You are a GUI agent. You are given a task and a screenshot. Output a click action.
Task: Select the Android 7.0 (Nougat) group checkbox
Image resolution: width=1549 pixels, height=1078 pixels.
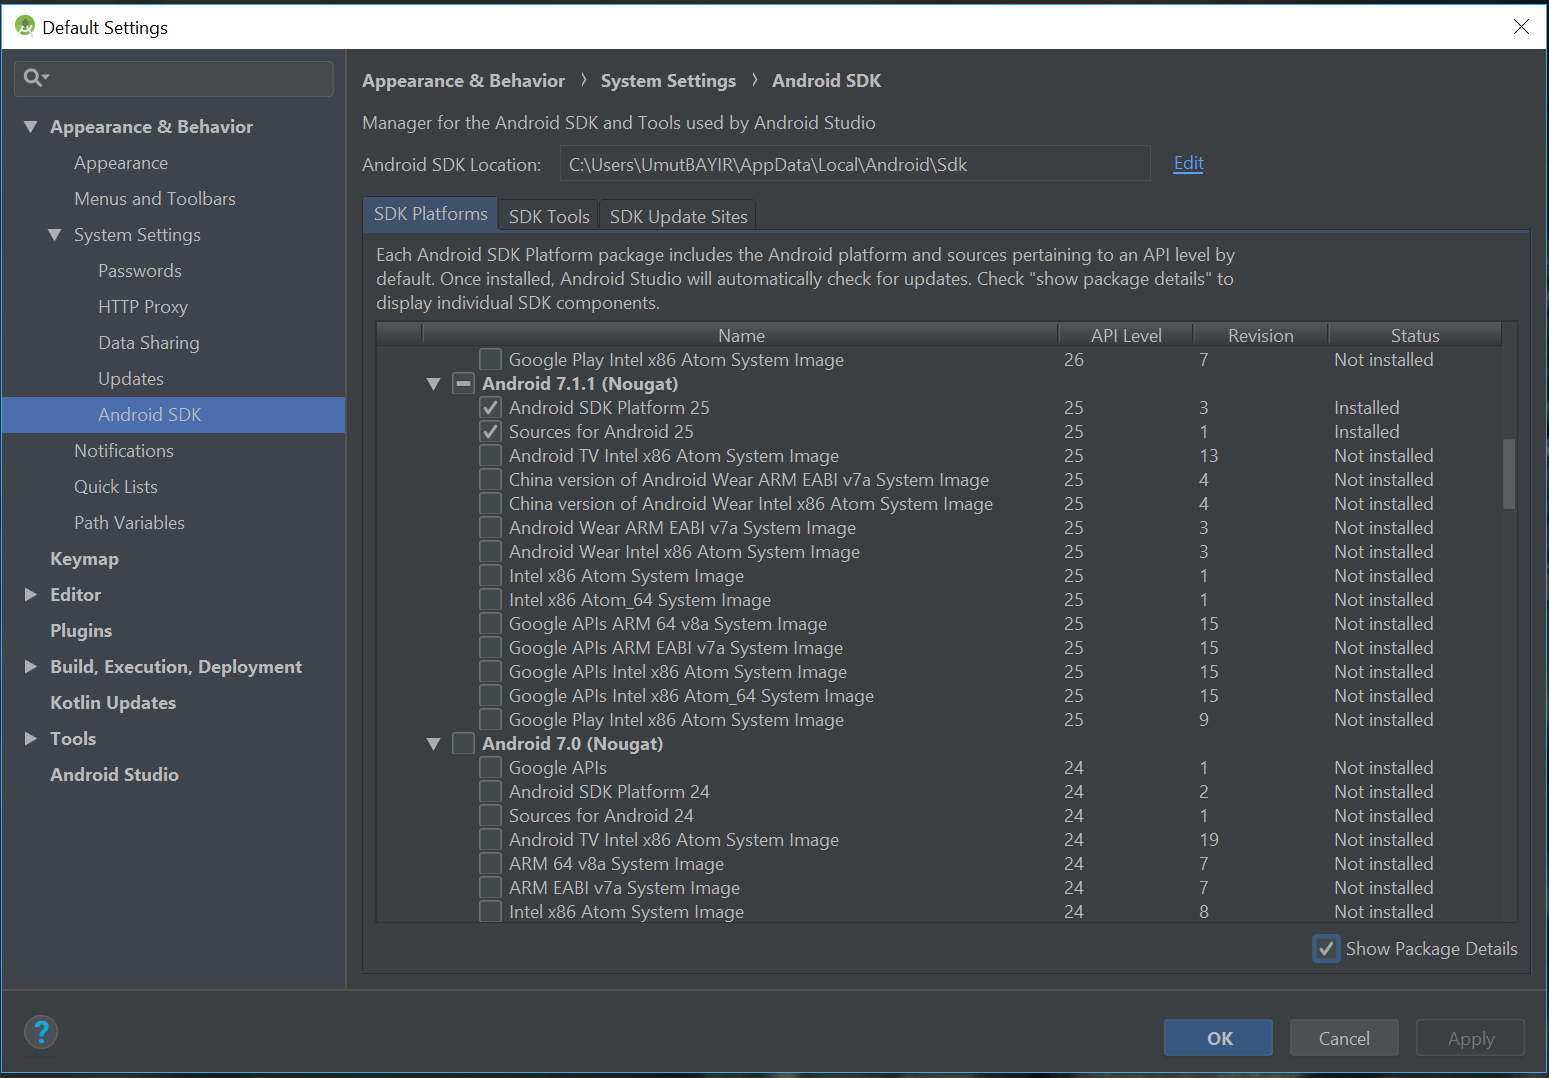coord(463,744)
